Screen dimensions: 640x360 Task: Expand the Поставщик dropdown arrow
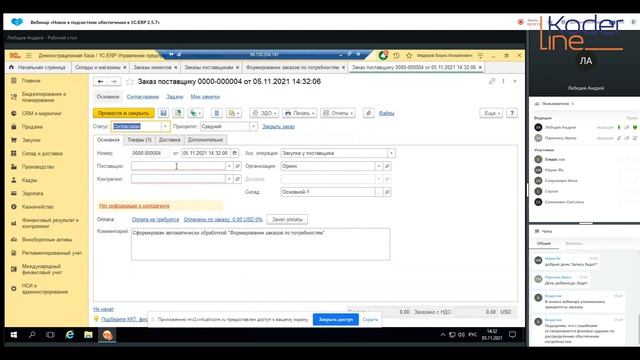pyautogui.click(x=229, y=166)
